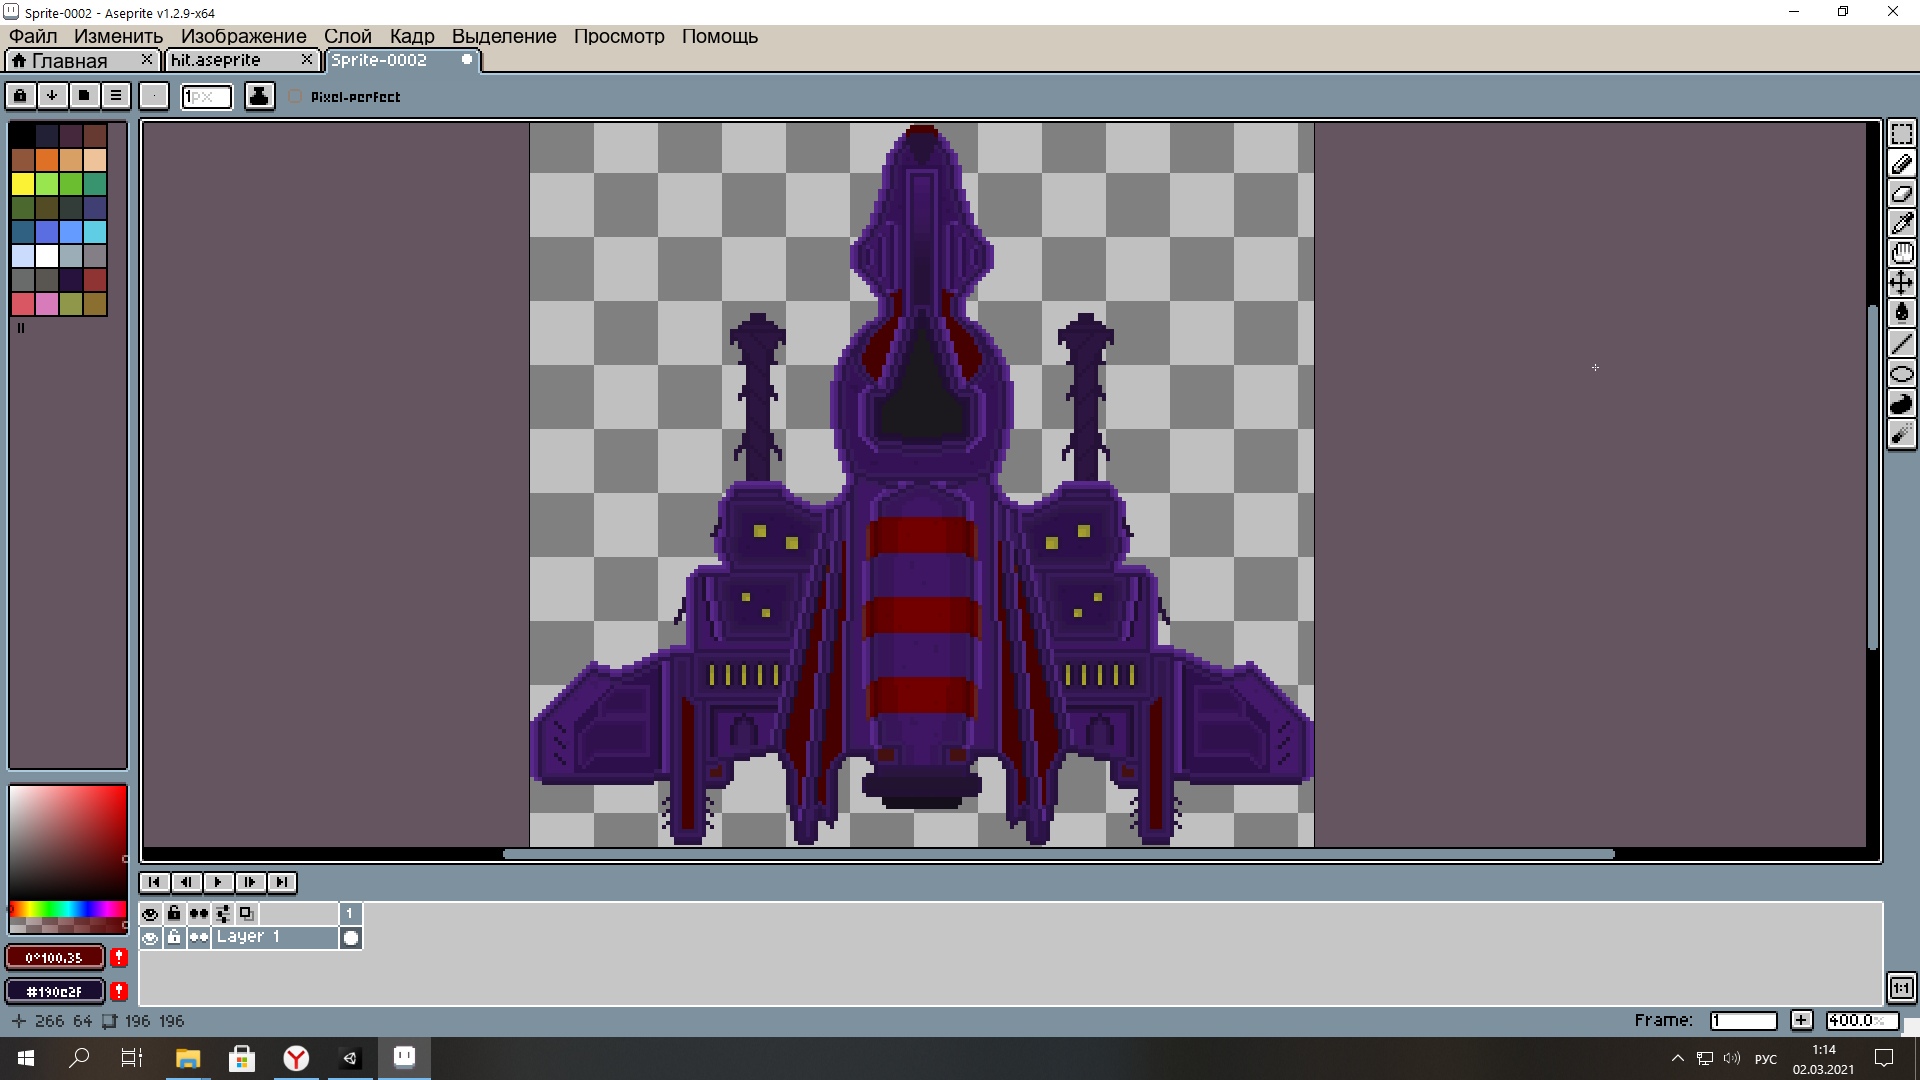Select the Eraser tool
Image resolution: width=1920 pixels, height=1080 pixels.
(x=1901, y=194)
